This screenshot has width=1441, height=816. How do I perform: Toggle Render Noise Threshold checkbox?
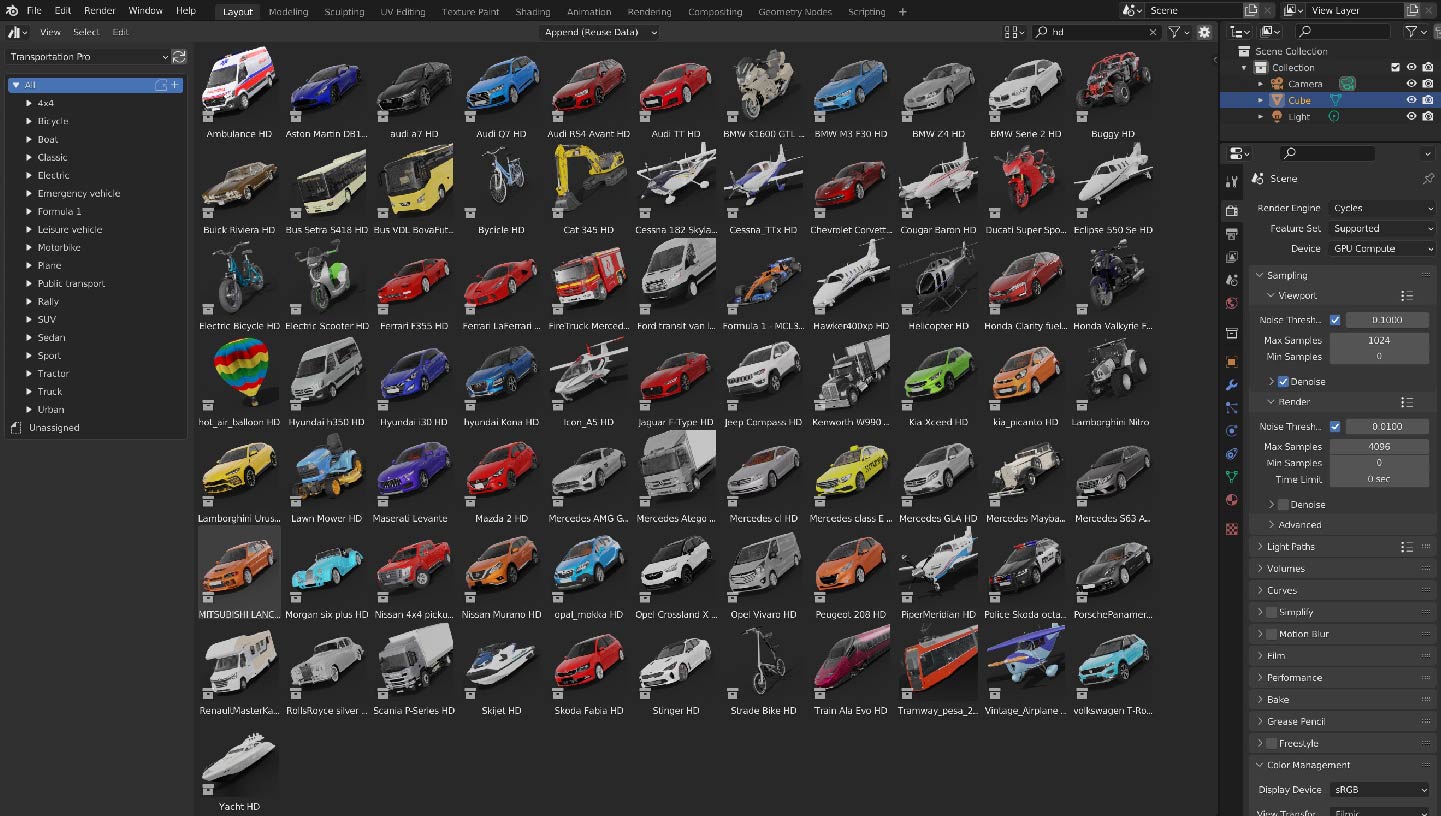coord(1335,427)
